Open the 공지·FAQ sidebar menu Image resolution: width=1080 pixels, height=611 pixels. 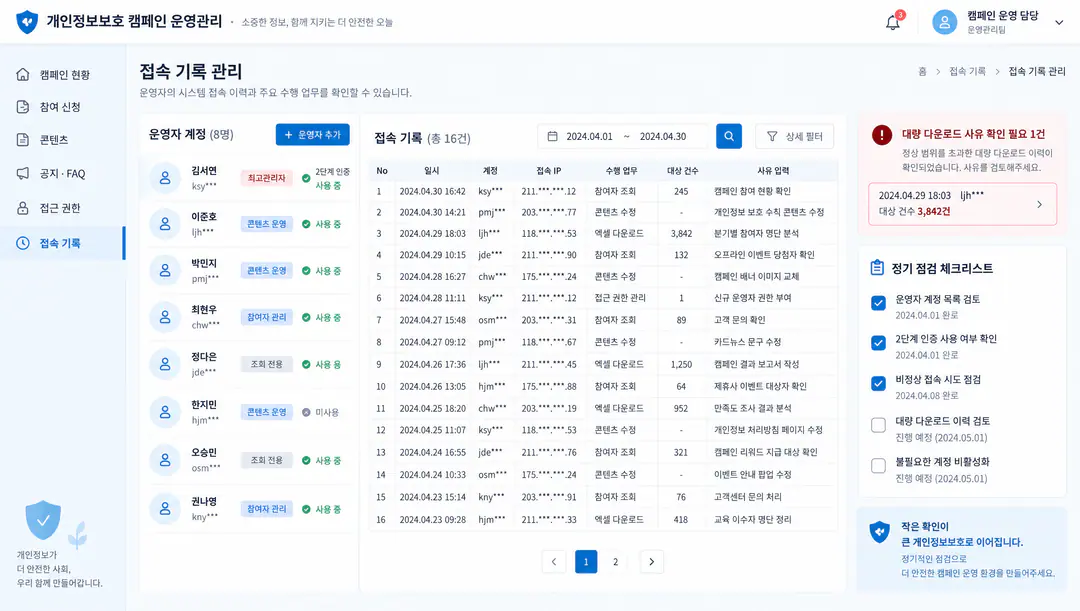pyautogui.click(x=63, y=174)
